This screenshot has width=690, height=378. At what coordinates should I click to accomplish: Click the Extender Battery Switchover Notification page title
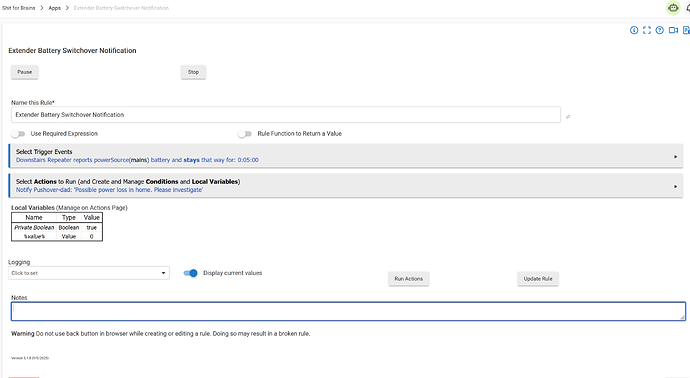click(x=72, y=51)
